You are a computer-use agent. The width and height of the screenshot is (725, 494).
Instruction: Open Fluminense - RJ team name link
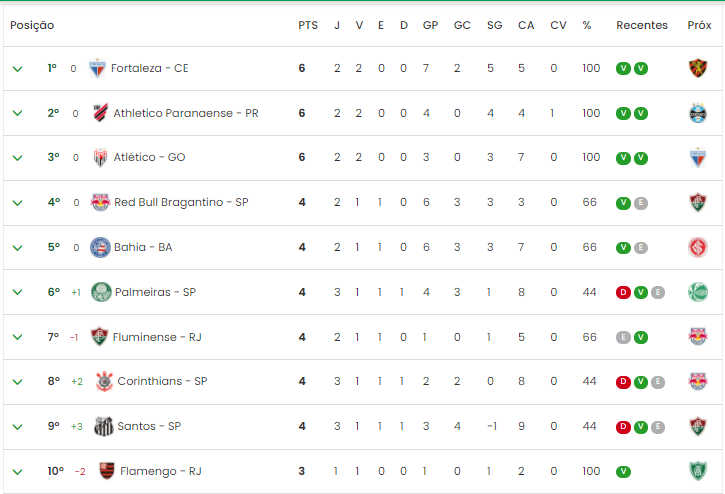tap(157, 337)
